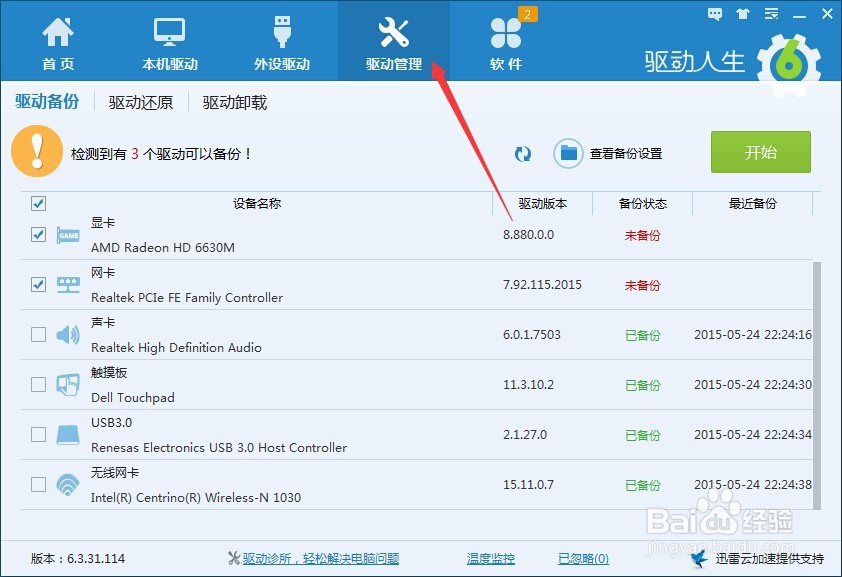Image resolution: width=842 pixels, height=577 pixels.
Task: Toggle the select-all checkbox in header row
Action: tap(38, 203)
